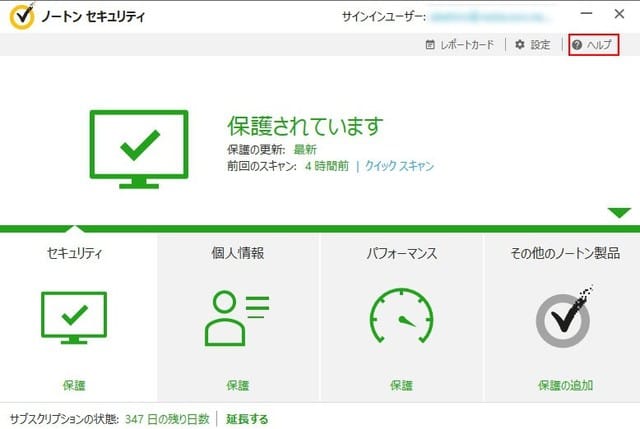Click the settings gear icon

pos(520,45)
